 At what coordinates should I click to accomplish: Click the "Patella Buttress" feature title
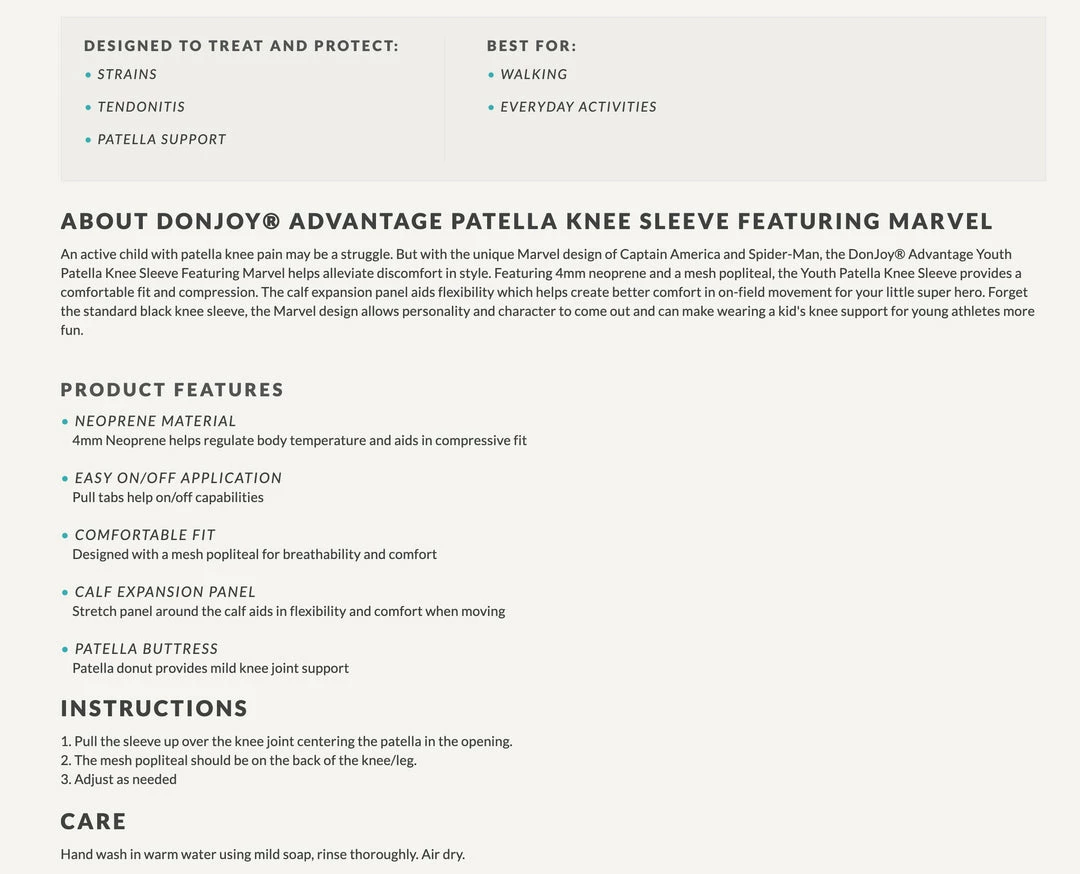[146, 649]
